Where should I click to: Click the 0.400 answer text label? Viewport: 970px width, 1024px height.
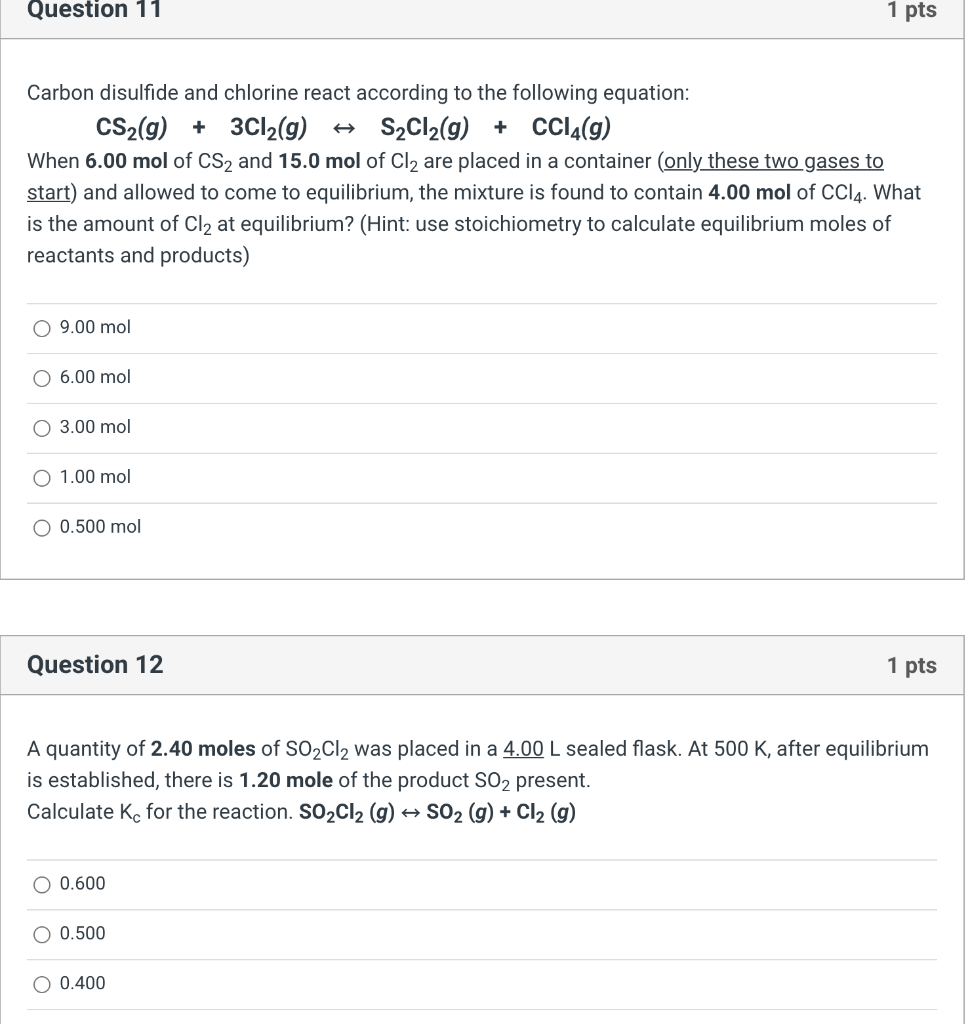82,983
